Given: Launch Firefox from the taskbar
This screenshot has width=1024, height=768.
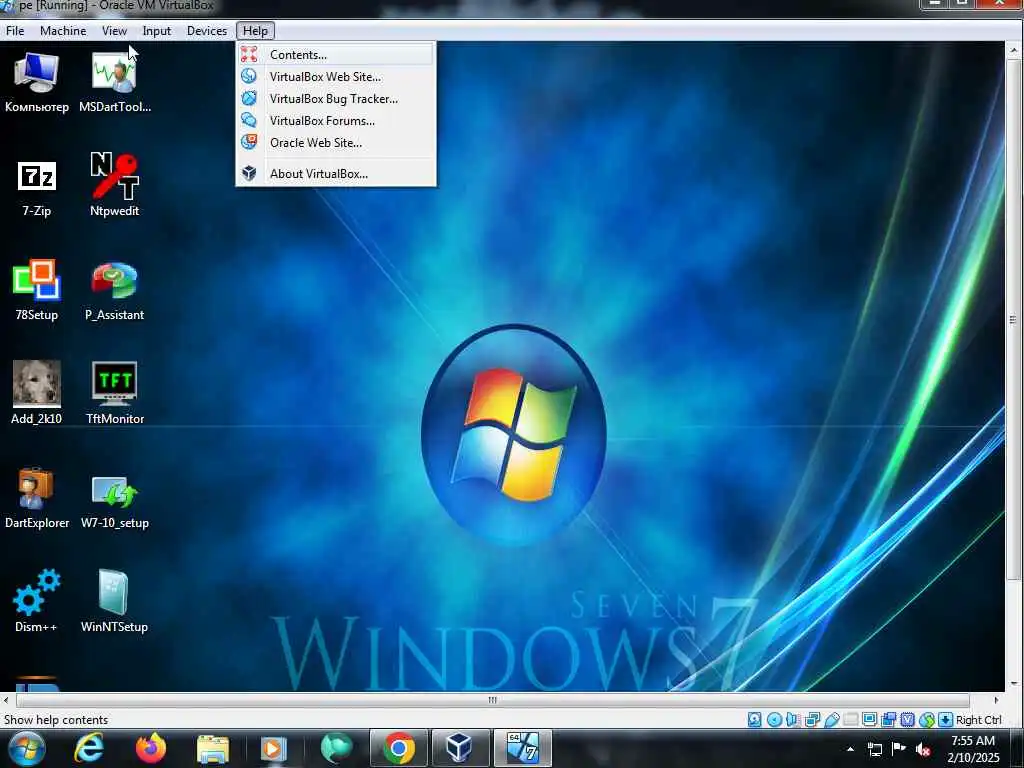Looking at the screenshot, I should [151, 748].
